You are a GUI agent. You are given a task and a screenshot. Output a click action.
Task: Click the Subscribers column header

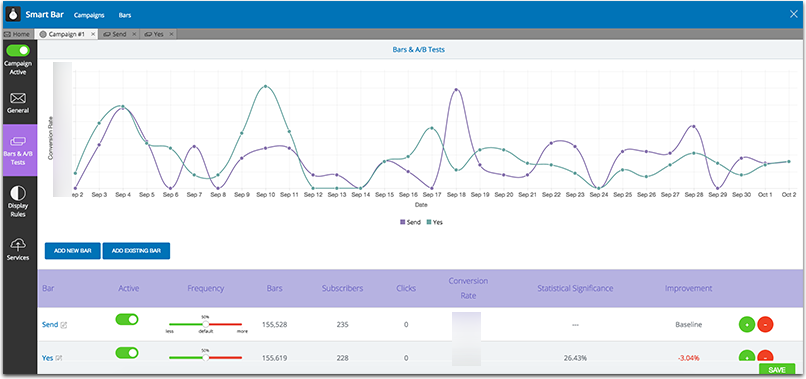pos(342,288)
